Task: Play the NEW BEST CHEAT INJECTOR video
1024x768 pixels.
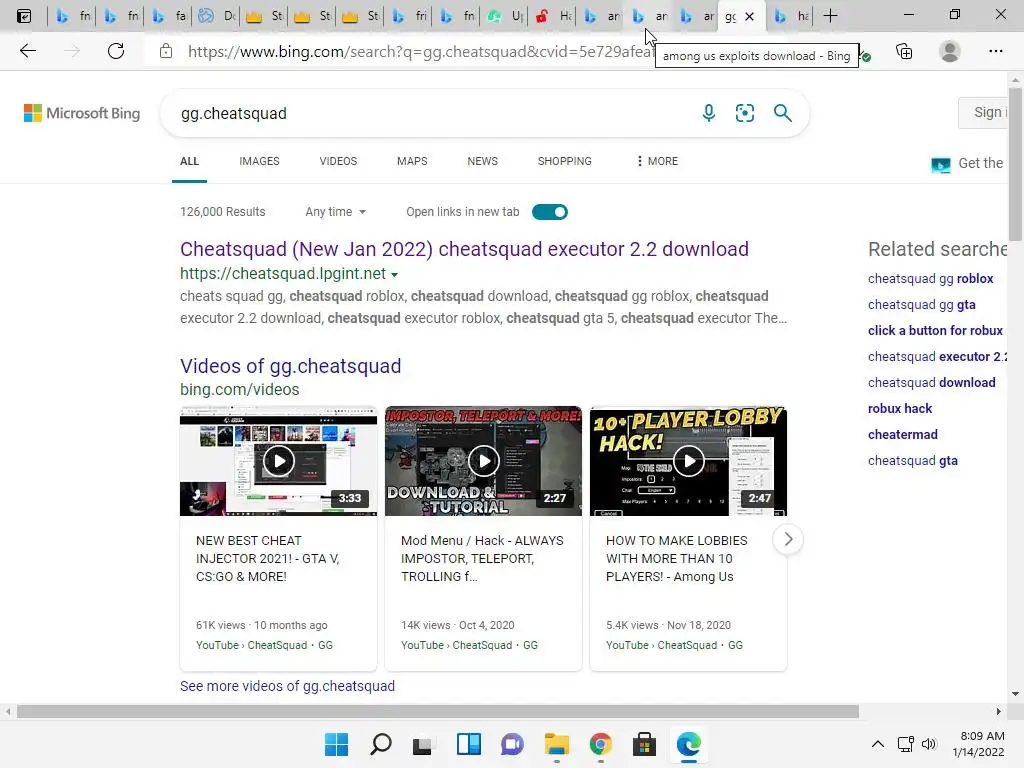Action: point(278,461)
